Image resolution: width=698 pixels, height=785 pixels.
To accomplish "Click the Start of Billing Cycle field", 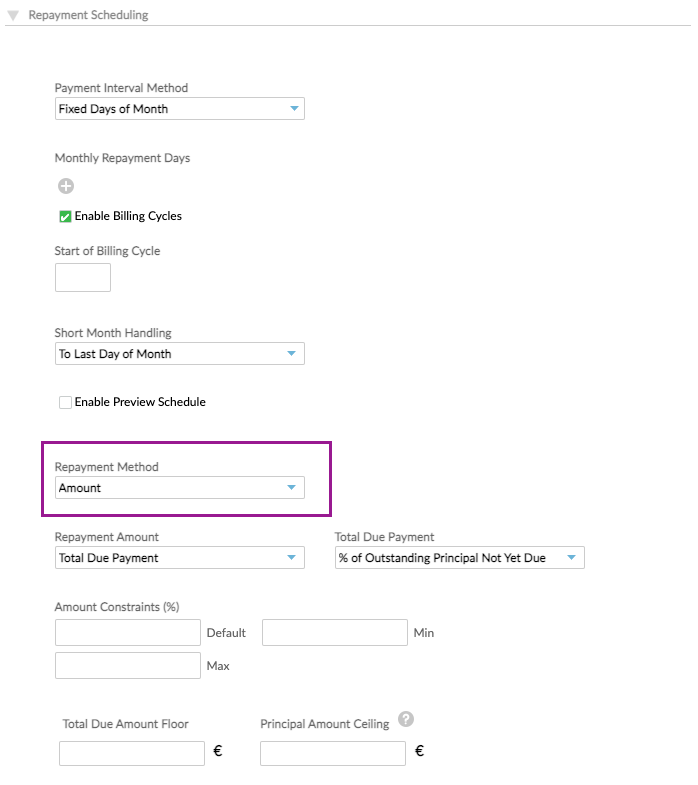I will click(x=82, y=278).
